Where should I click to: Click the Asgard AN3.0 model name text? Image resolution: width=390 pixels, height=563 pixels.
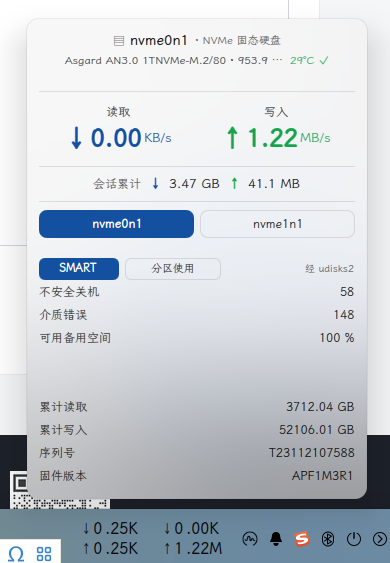click(x=145, y=61)
